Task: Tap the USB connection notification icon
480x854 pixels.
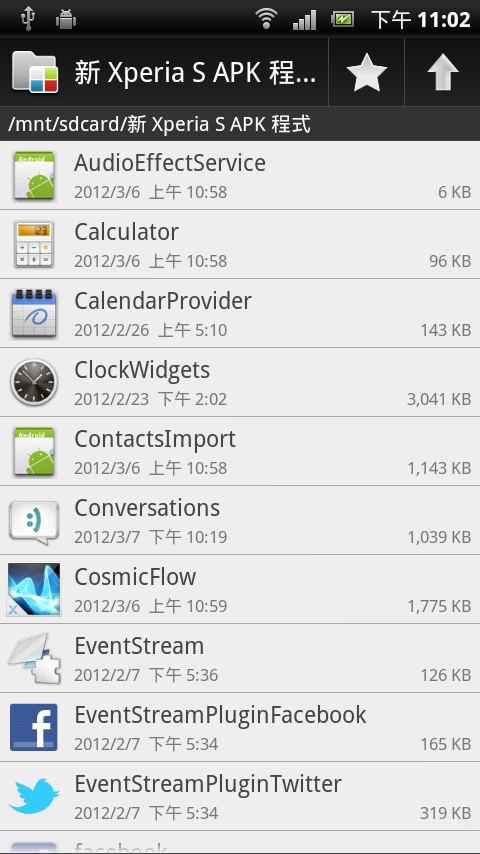Action: point(27,19)
